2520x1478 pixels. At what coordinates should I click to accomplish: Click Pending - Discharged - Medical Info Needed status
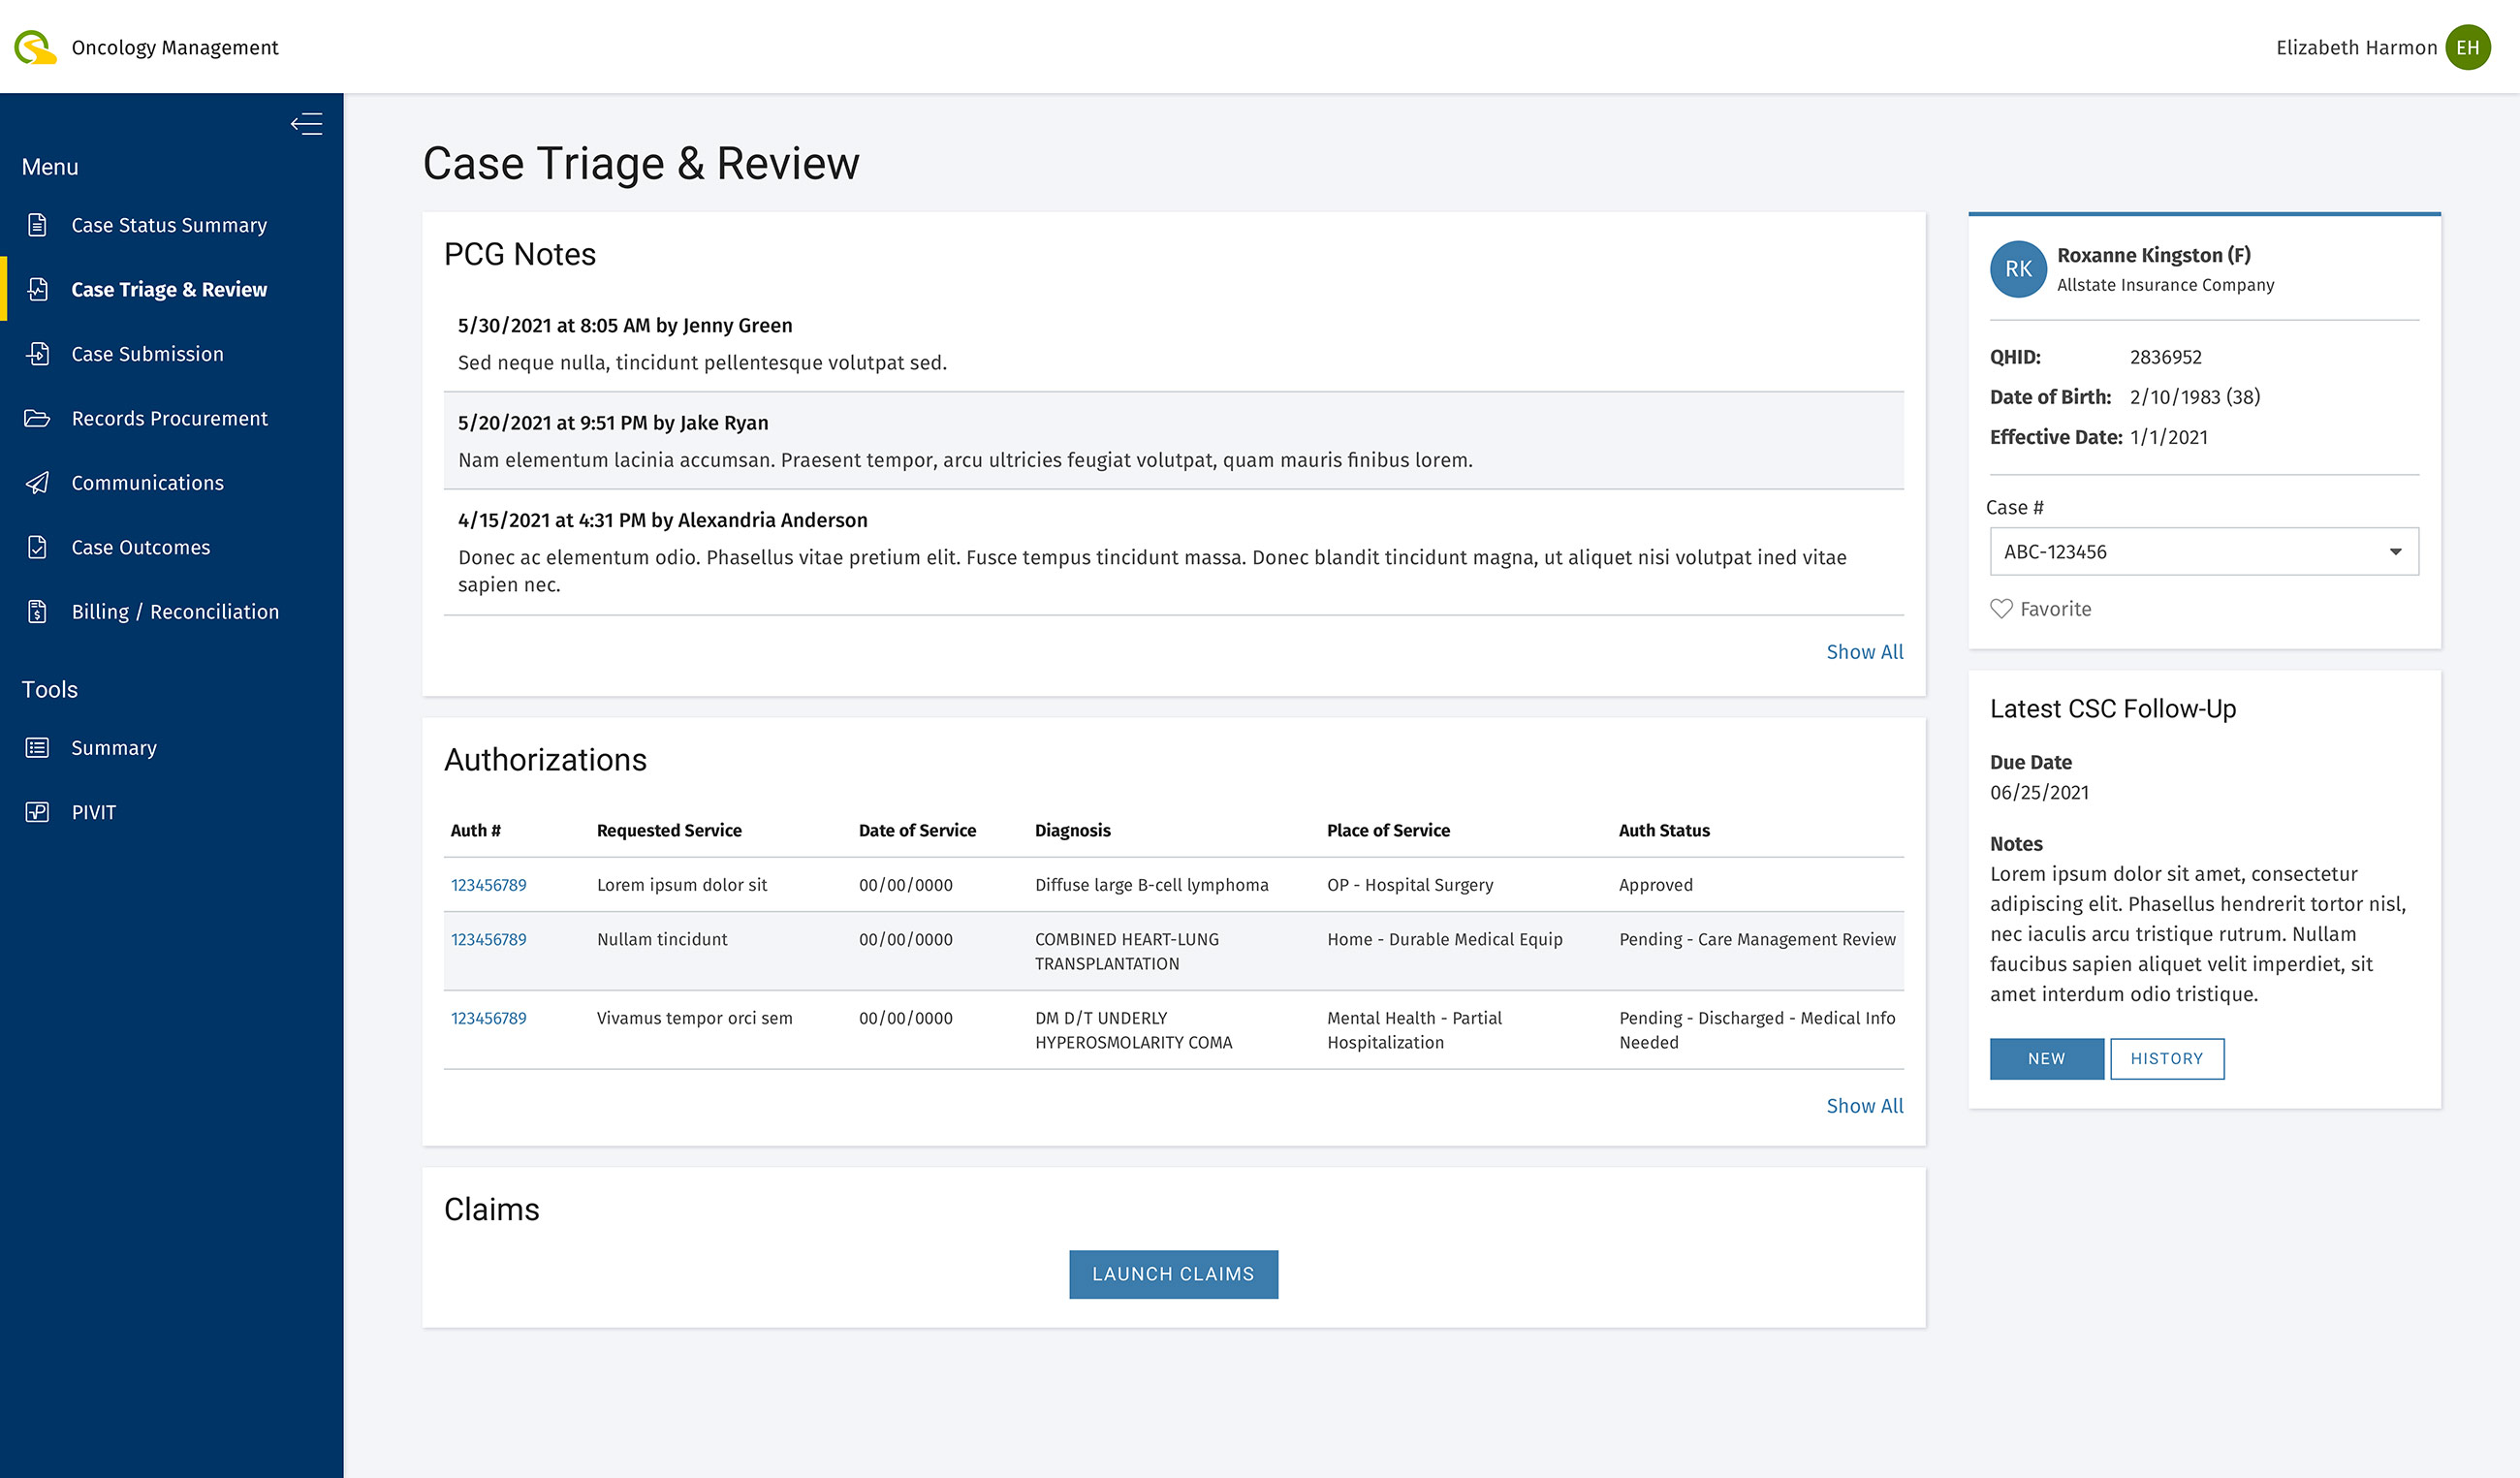point(1757,1030)
